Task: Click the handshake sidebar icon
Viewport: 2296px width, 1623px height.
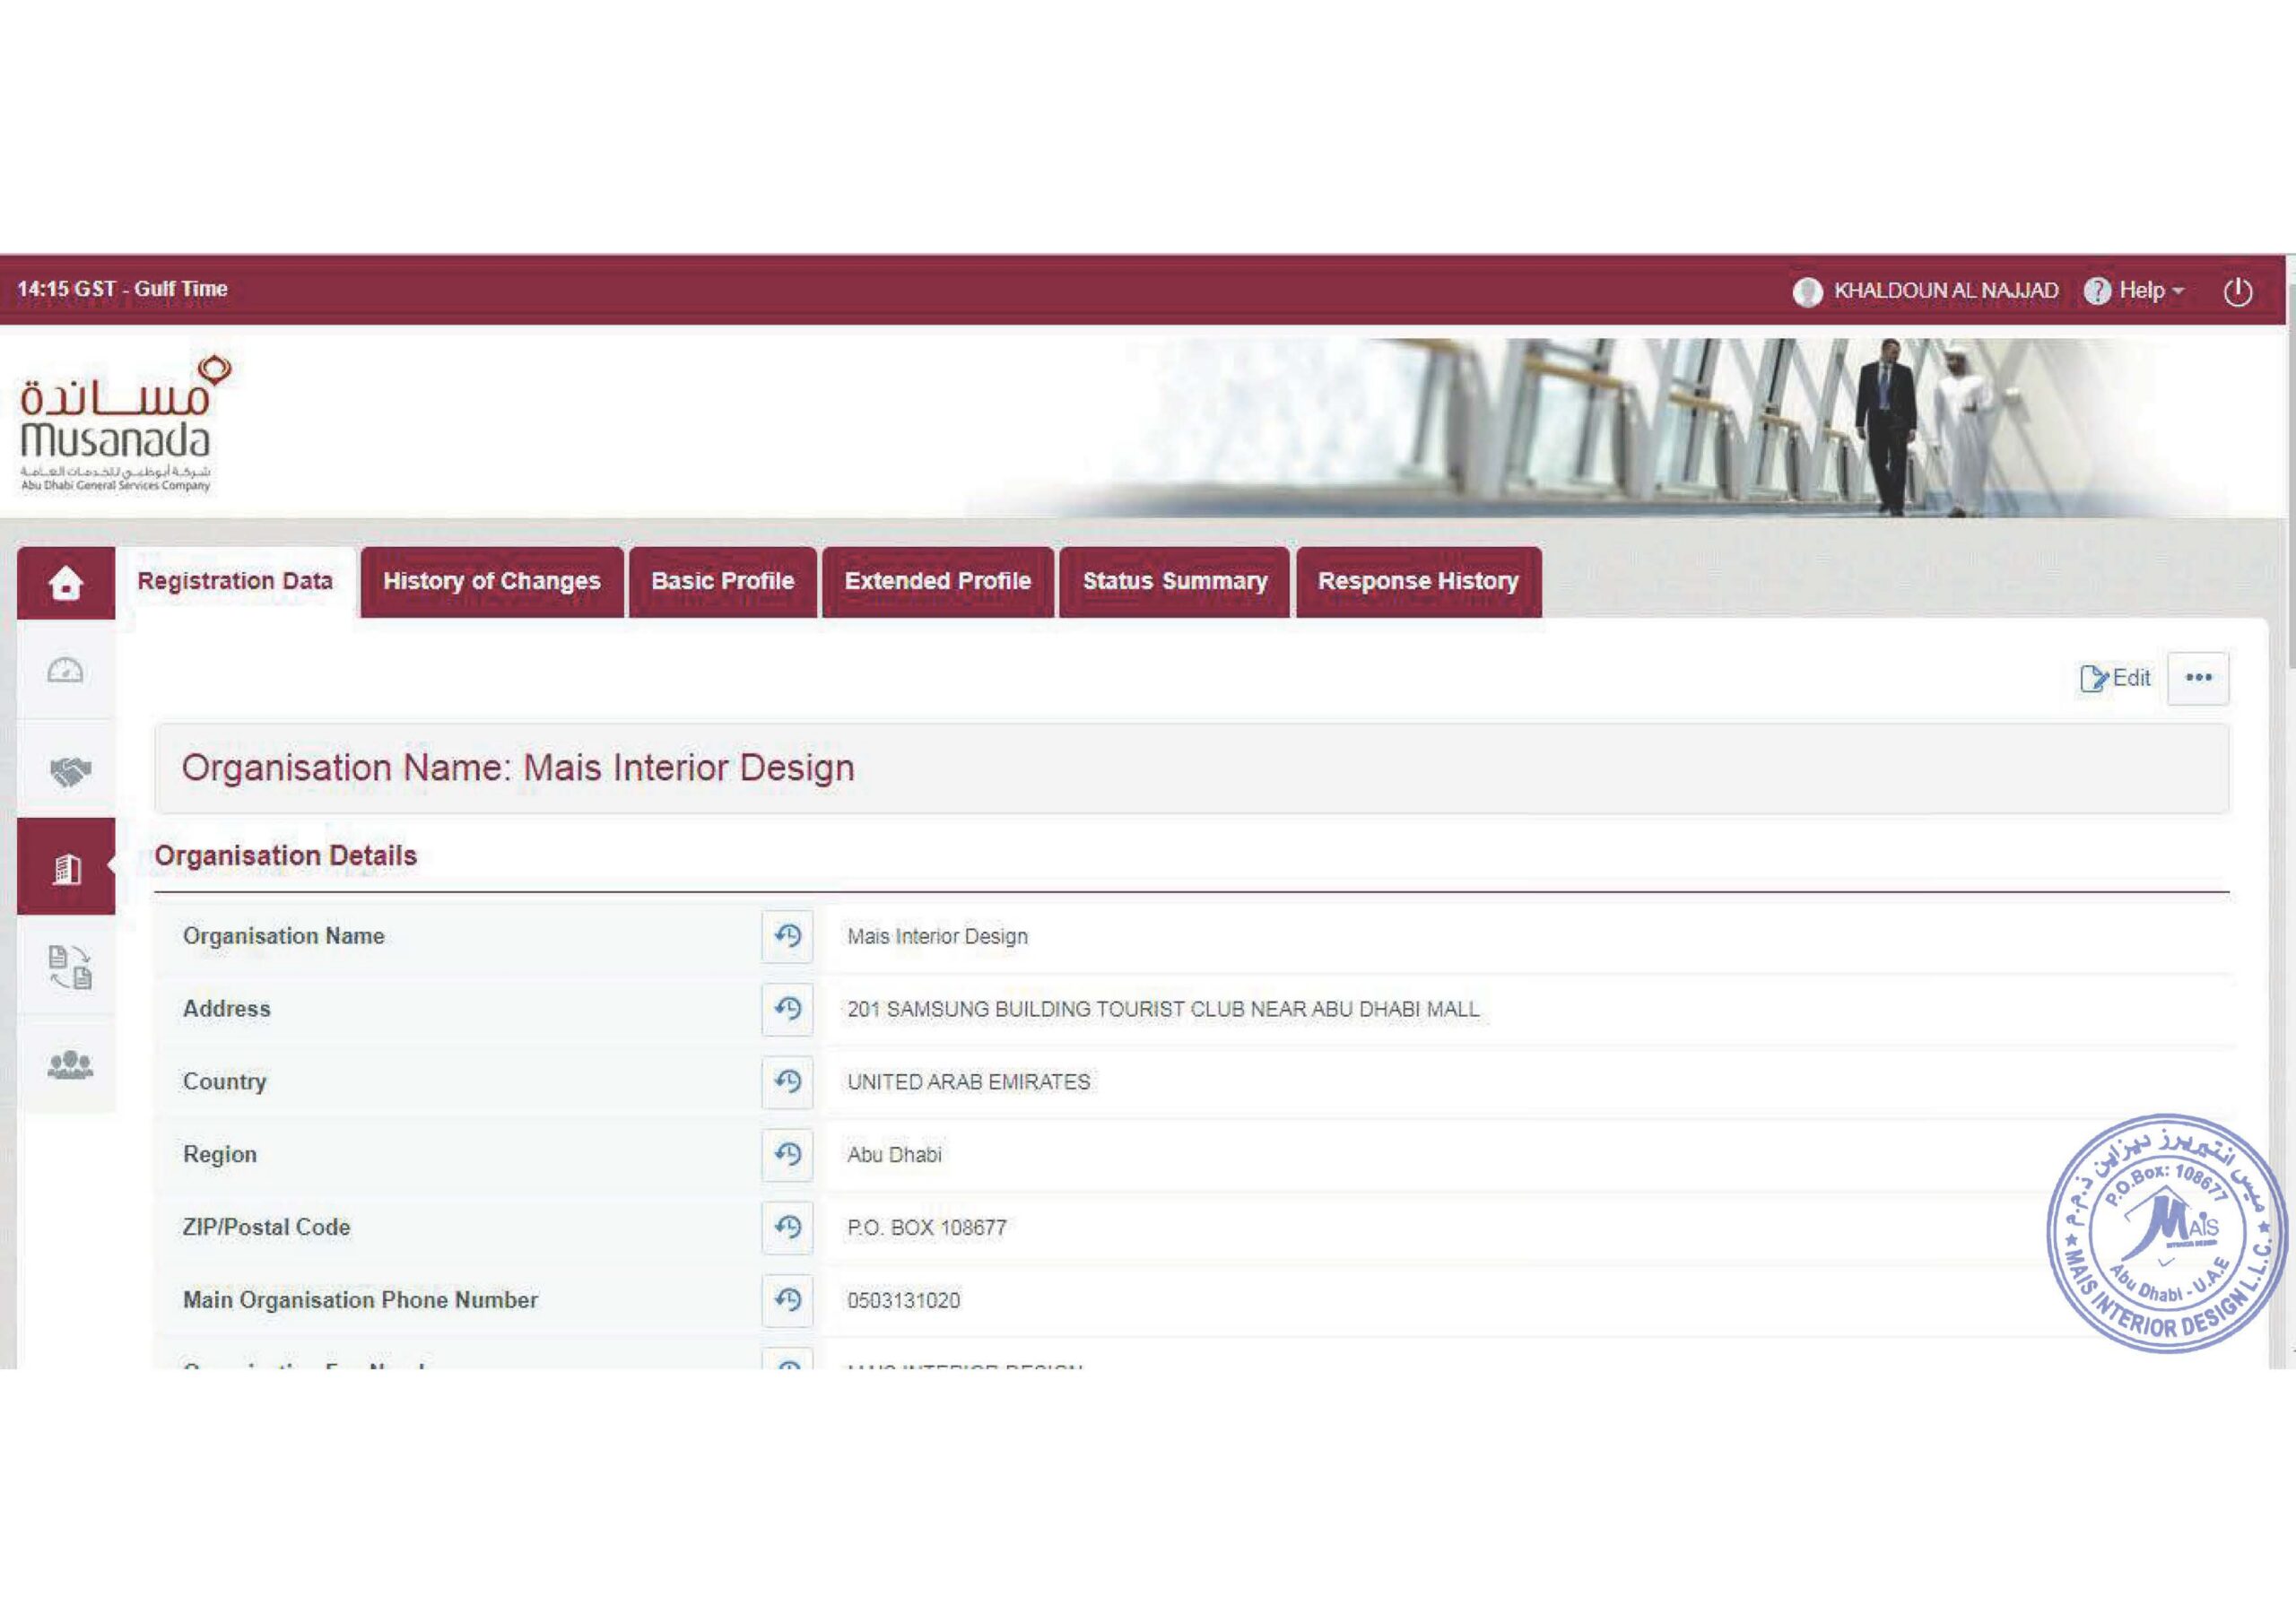Action: [69, 771]
